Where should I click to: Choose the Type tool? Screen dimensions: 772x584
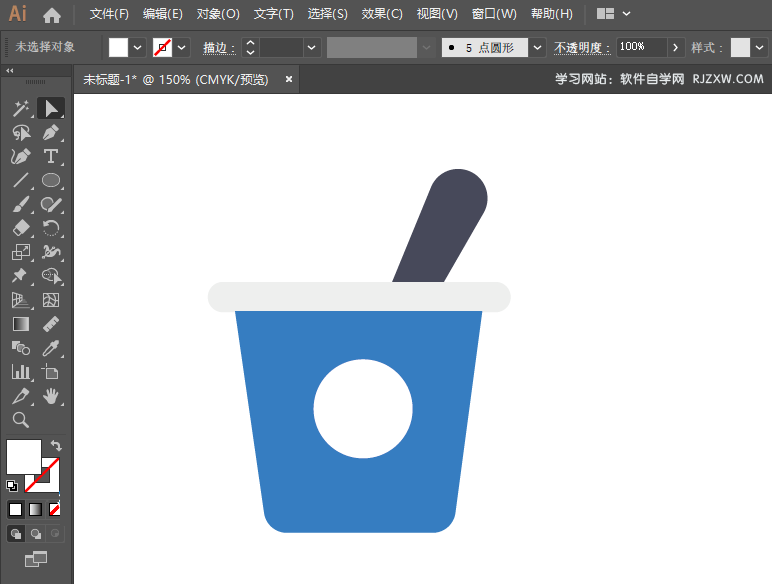pyautogui.click(x=51, y=156)
